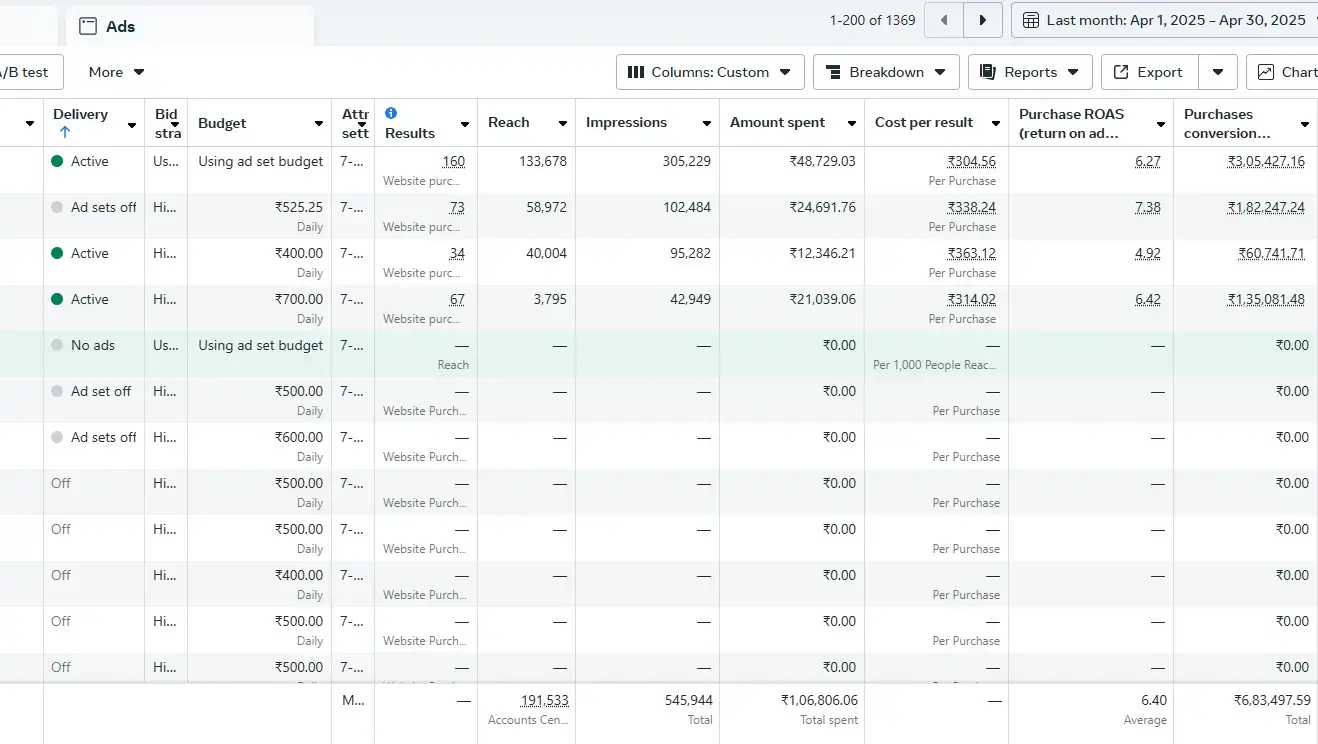Click the Impressions column header
Screen dimensions: 1318x744
click(626, 122)
